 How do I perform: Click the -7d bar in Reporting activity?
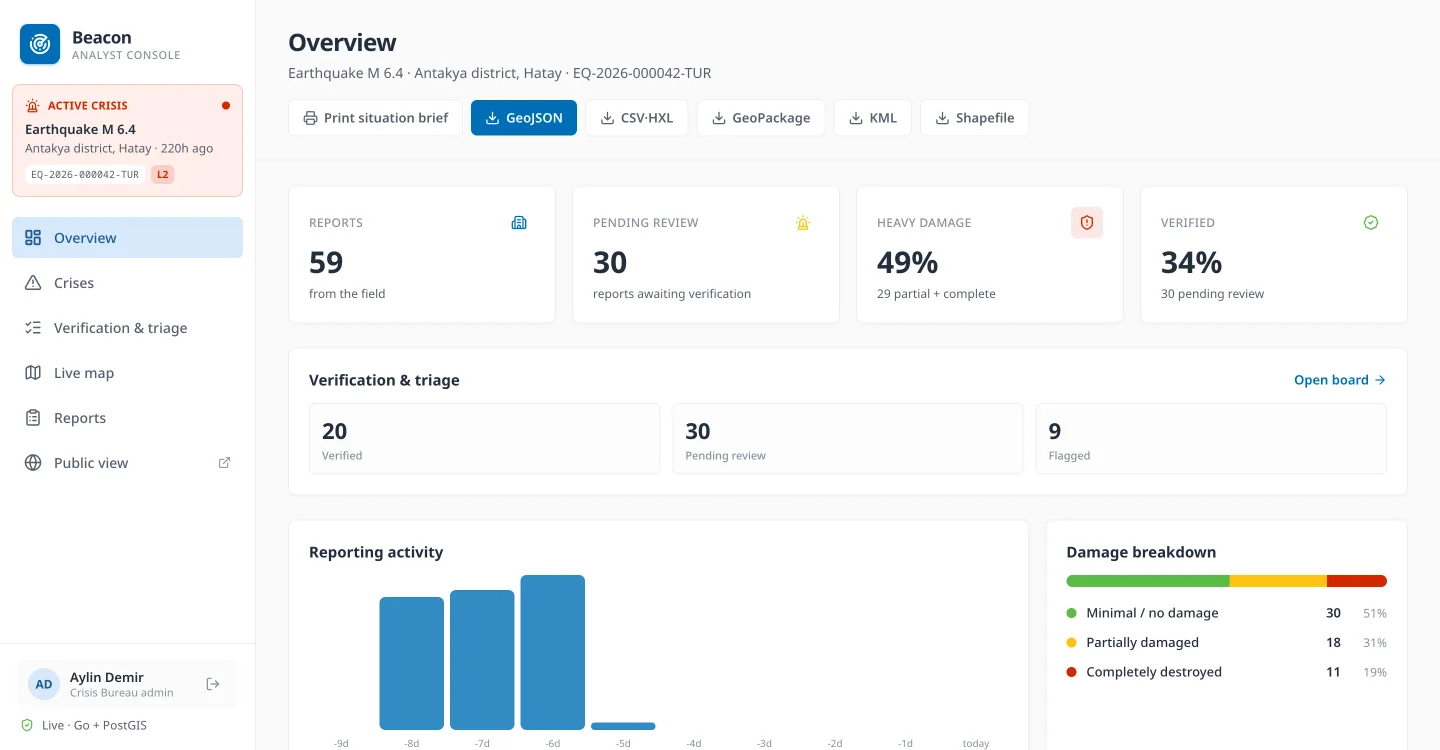pos(482,660)
